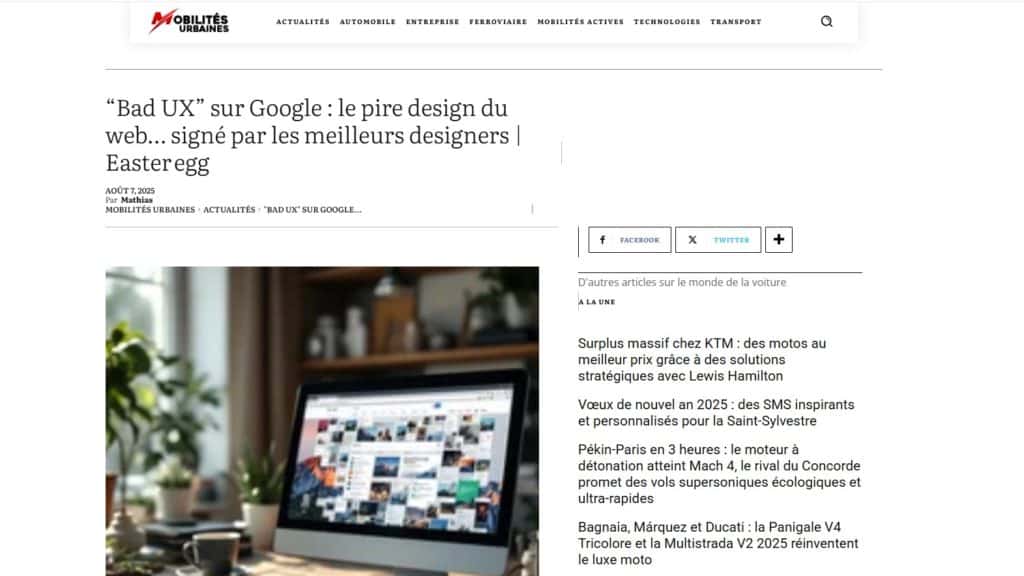Open the search magnifier icon
The height and width of the screenshot is (576, 1024).
coord(826,22)
